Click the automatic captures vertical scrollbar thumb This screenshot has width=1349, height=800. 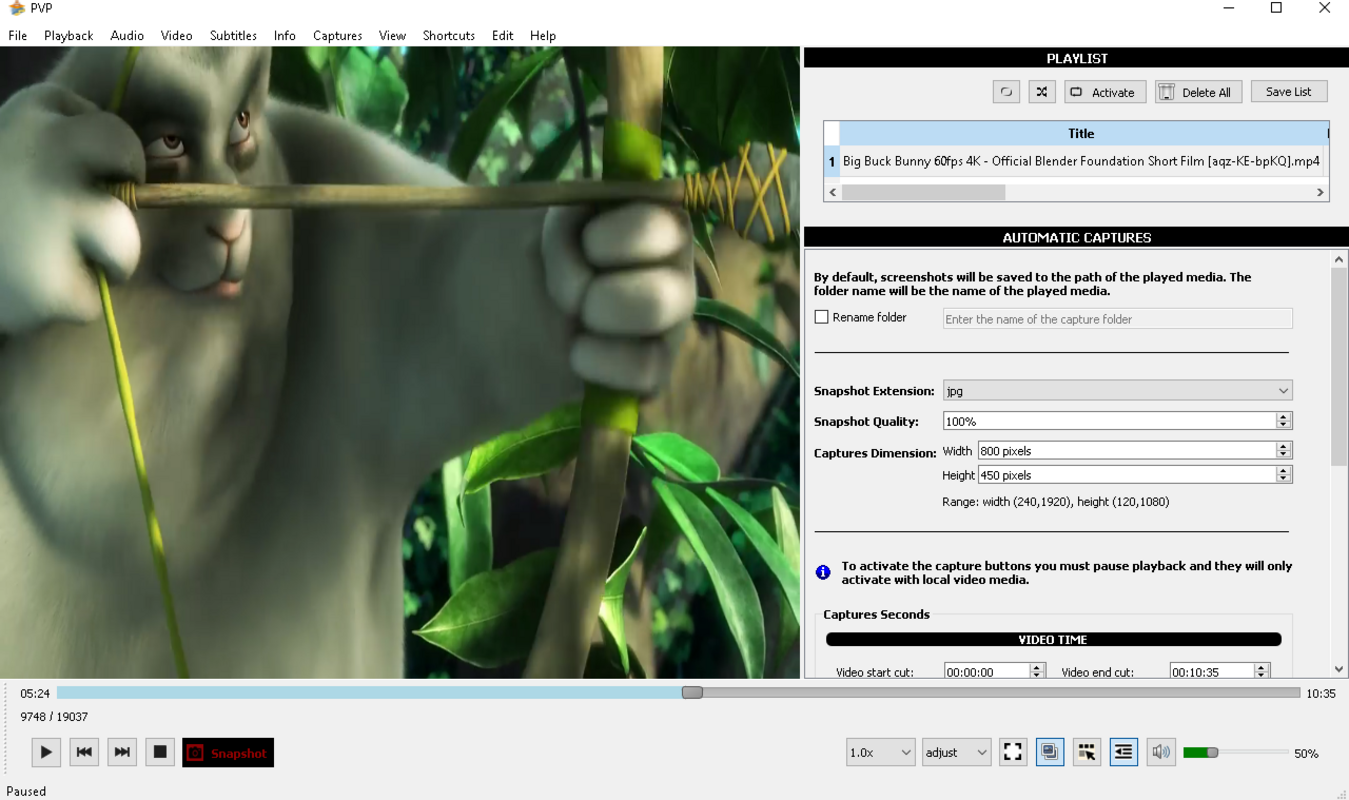click(1339, 367)
